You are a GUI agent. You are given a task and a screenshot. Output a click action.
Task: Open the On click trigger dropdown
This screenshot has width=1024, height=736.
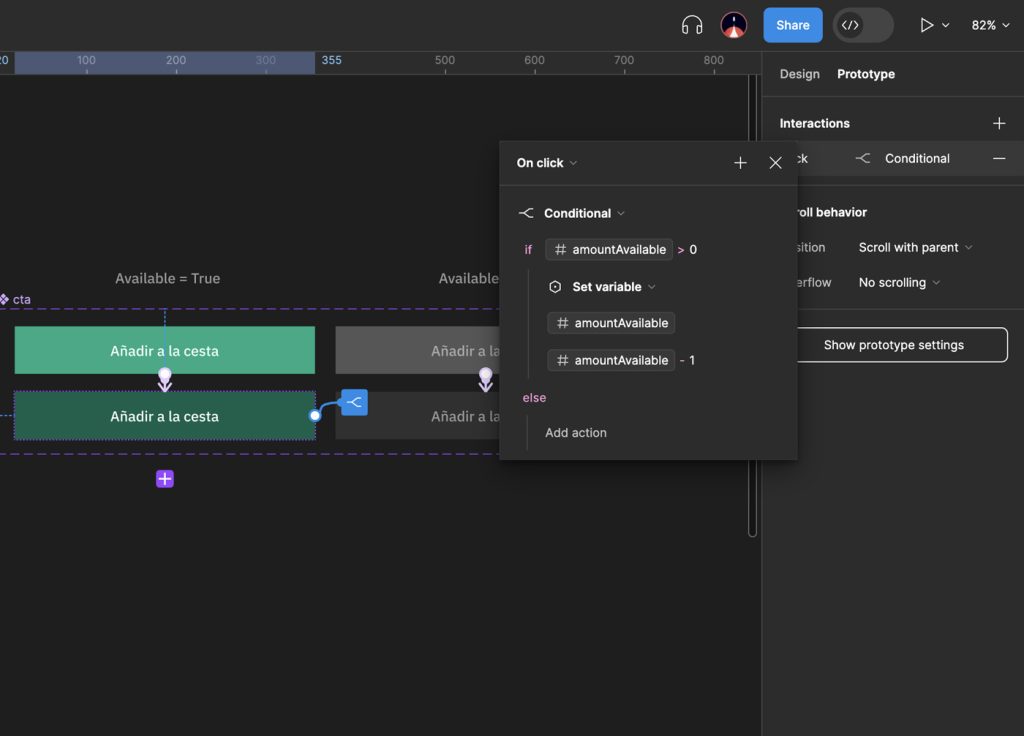tap(545, 162)
